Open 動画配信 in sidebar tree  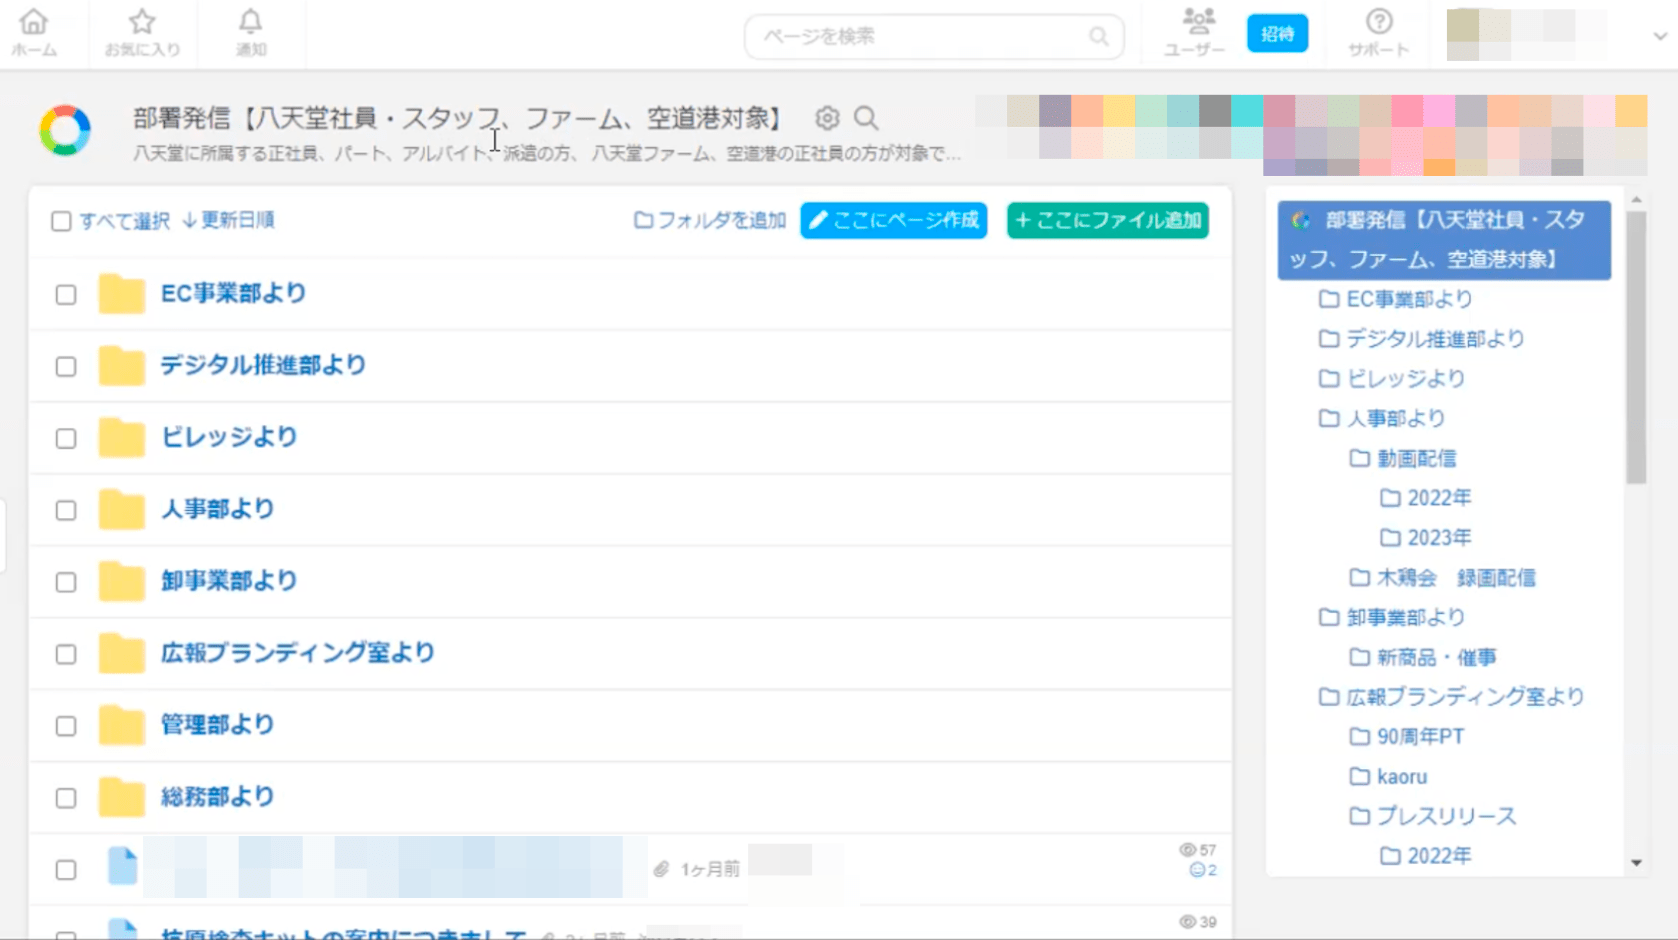click(1416, 458)
